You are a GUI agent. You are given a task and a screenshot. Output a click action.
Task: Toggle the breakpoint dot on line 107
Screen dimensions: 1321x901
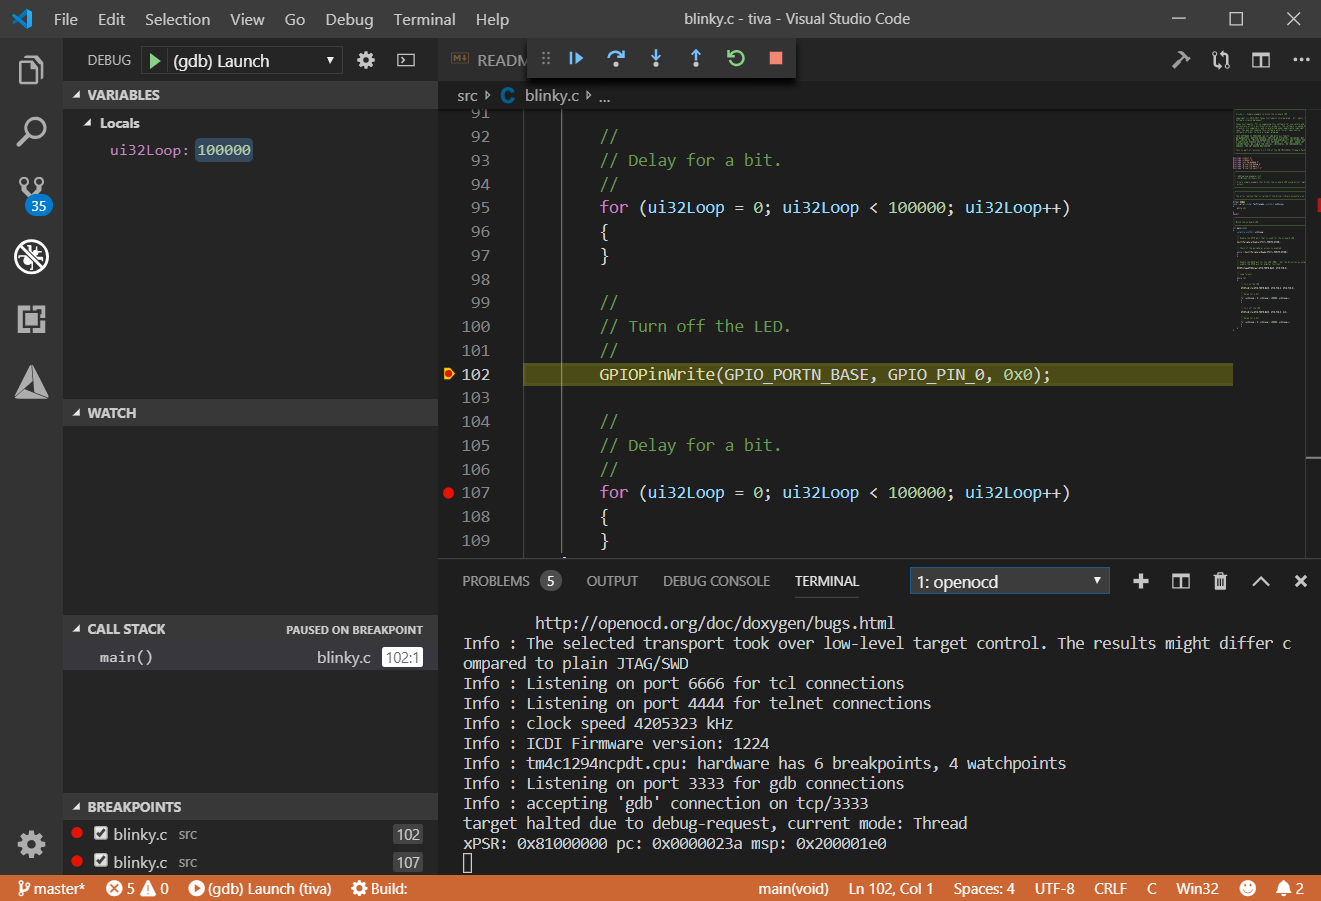click(x=449, y=493)
